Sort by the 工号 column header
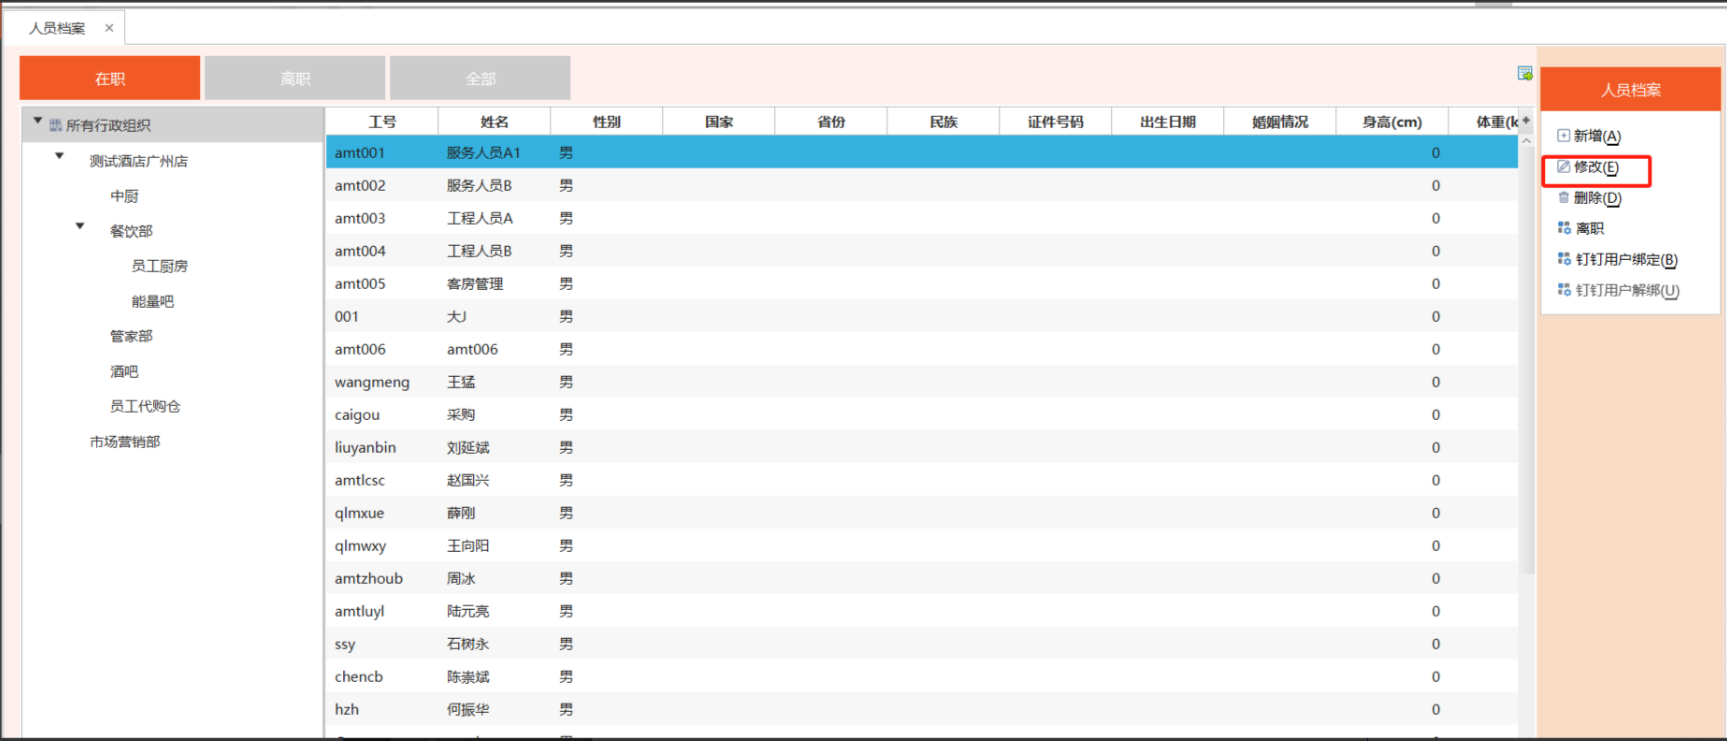1727x741 pixels. pos(382,122)
